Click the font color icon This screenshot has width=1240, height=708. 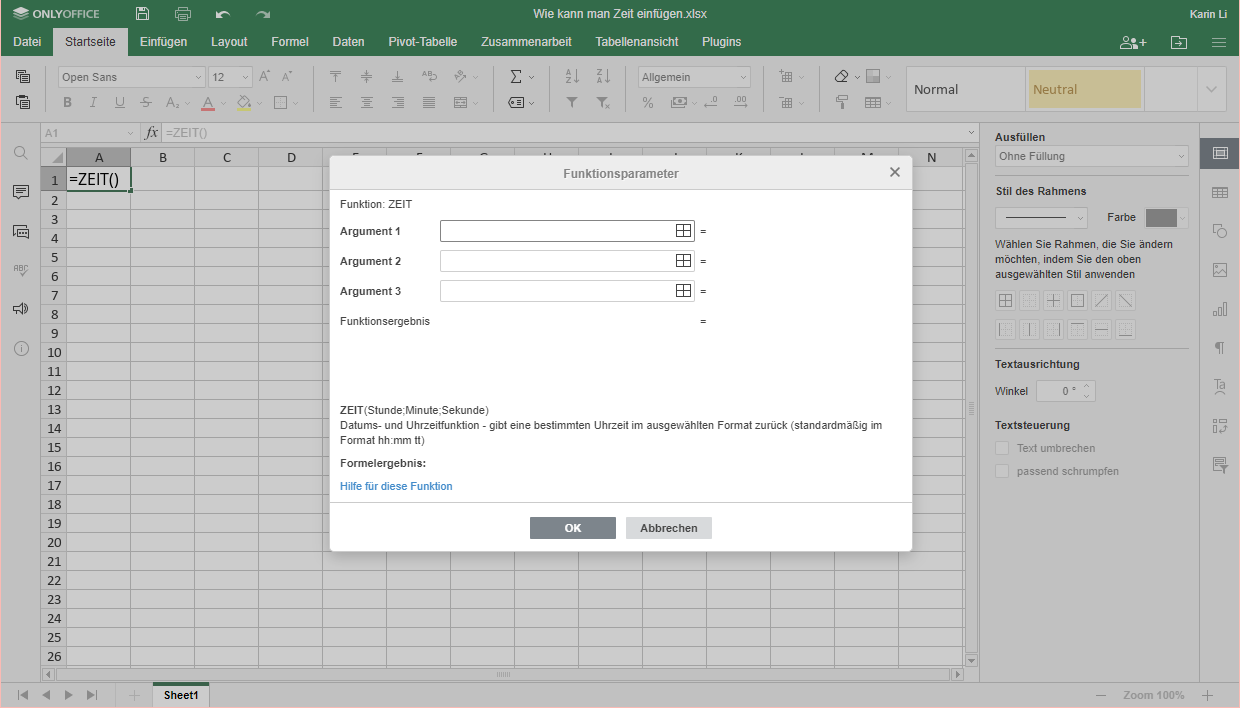[208, 102]
